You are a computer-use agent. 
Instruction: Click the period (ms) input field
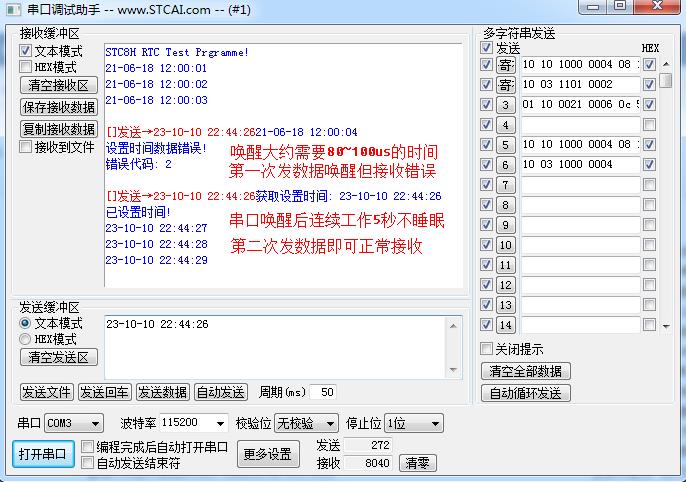pos(323,392)
